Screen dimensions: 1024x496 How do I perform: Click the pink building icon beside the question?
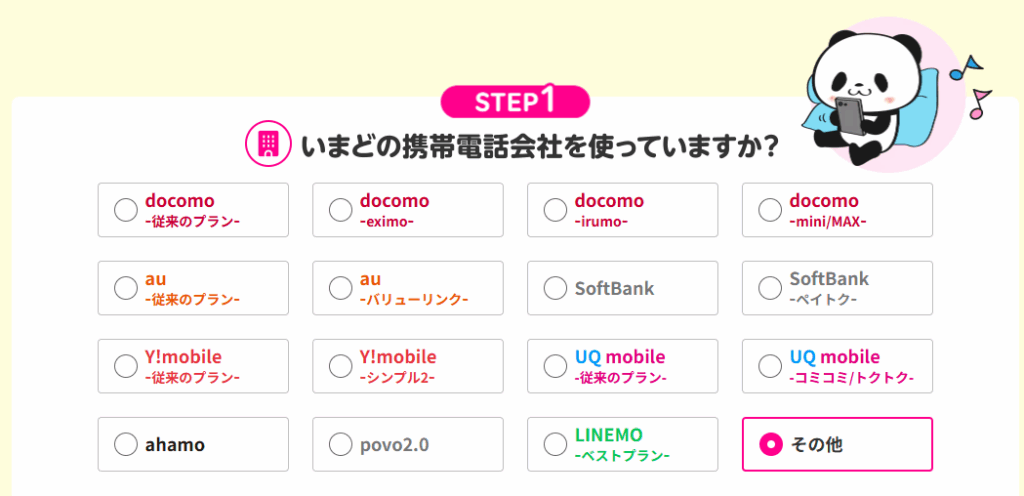pyautogui.click(x=266, y=146)
